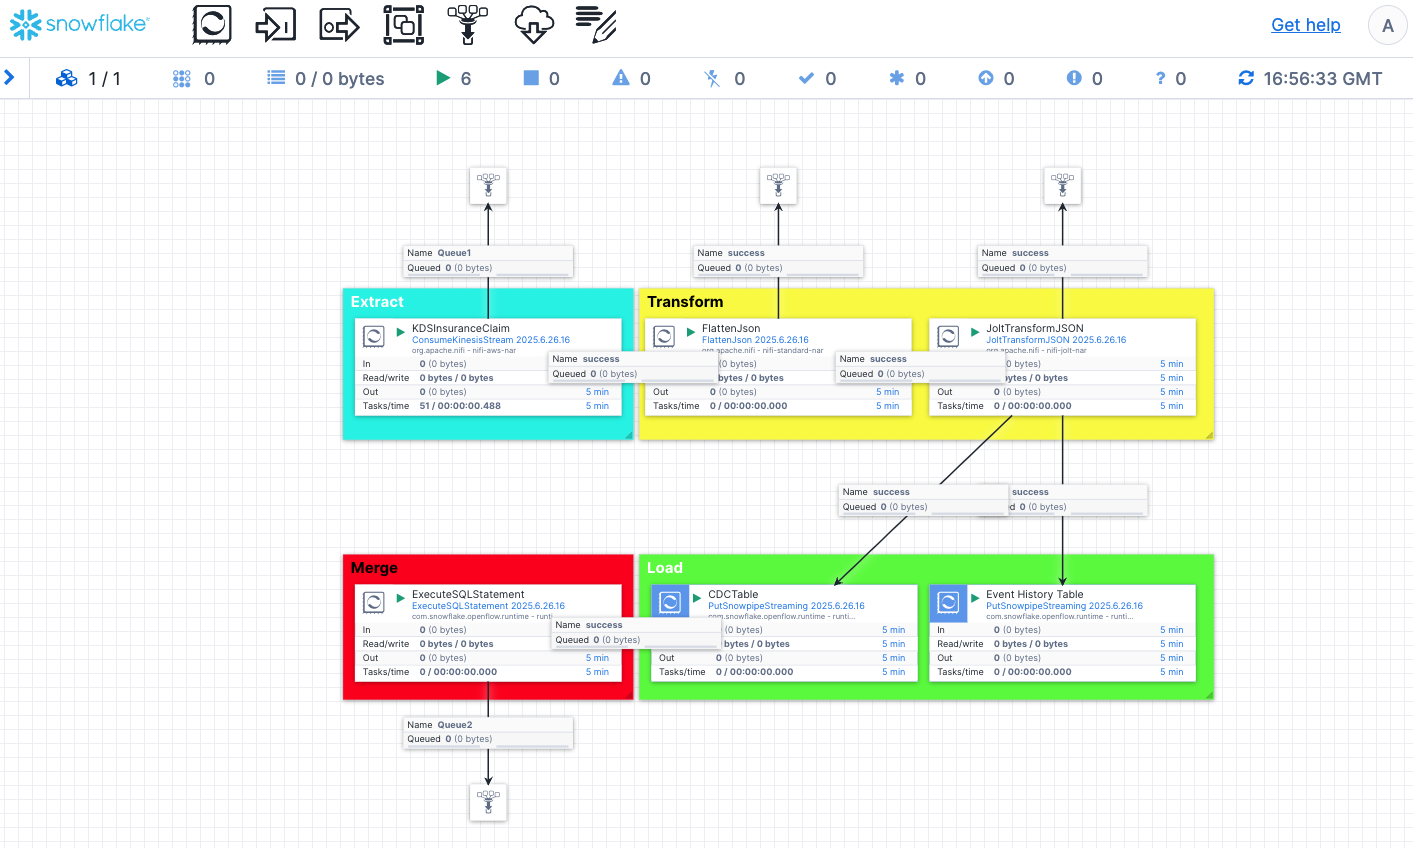This screenshot has width=1413, height=848.
Task: Click the Output Port toolbar icon
Action: pos(339,24)
